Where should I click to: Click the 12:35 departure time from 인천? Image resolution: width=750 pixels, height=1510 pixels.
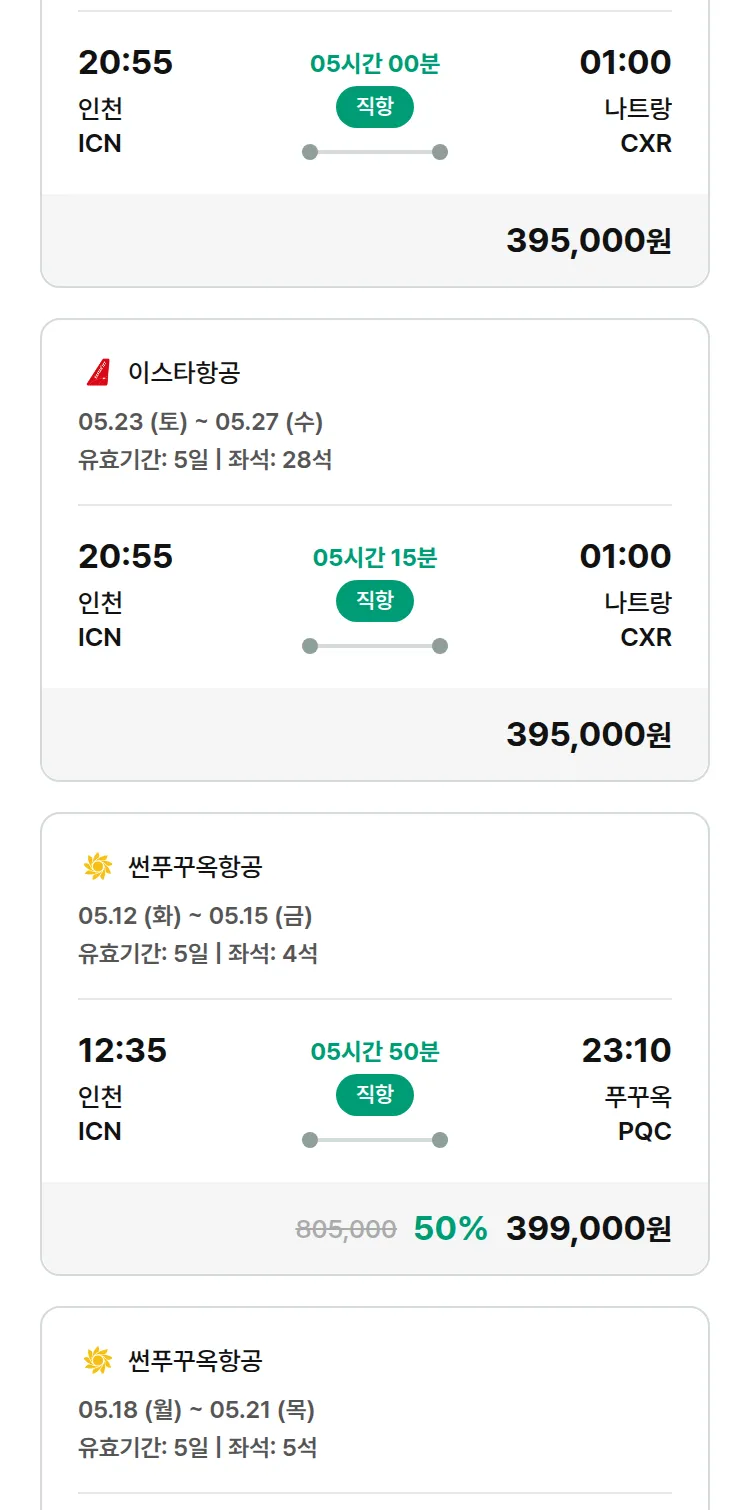(x=122, y=1051)
